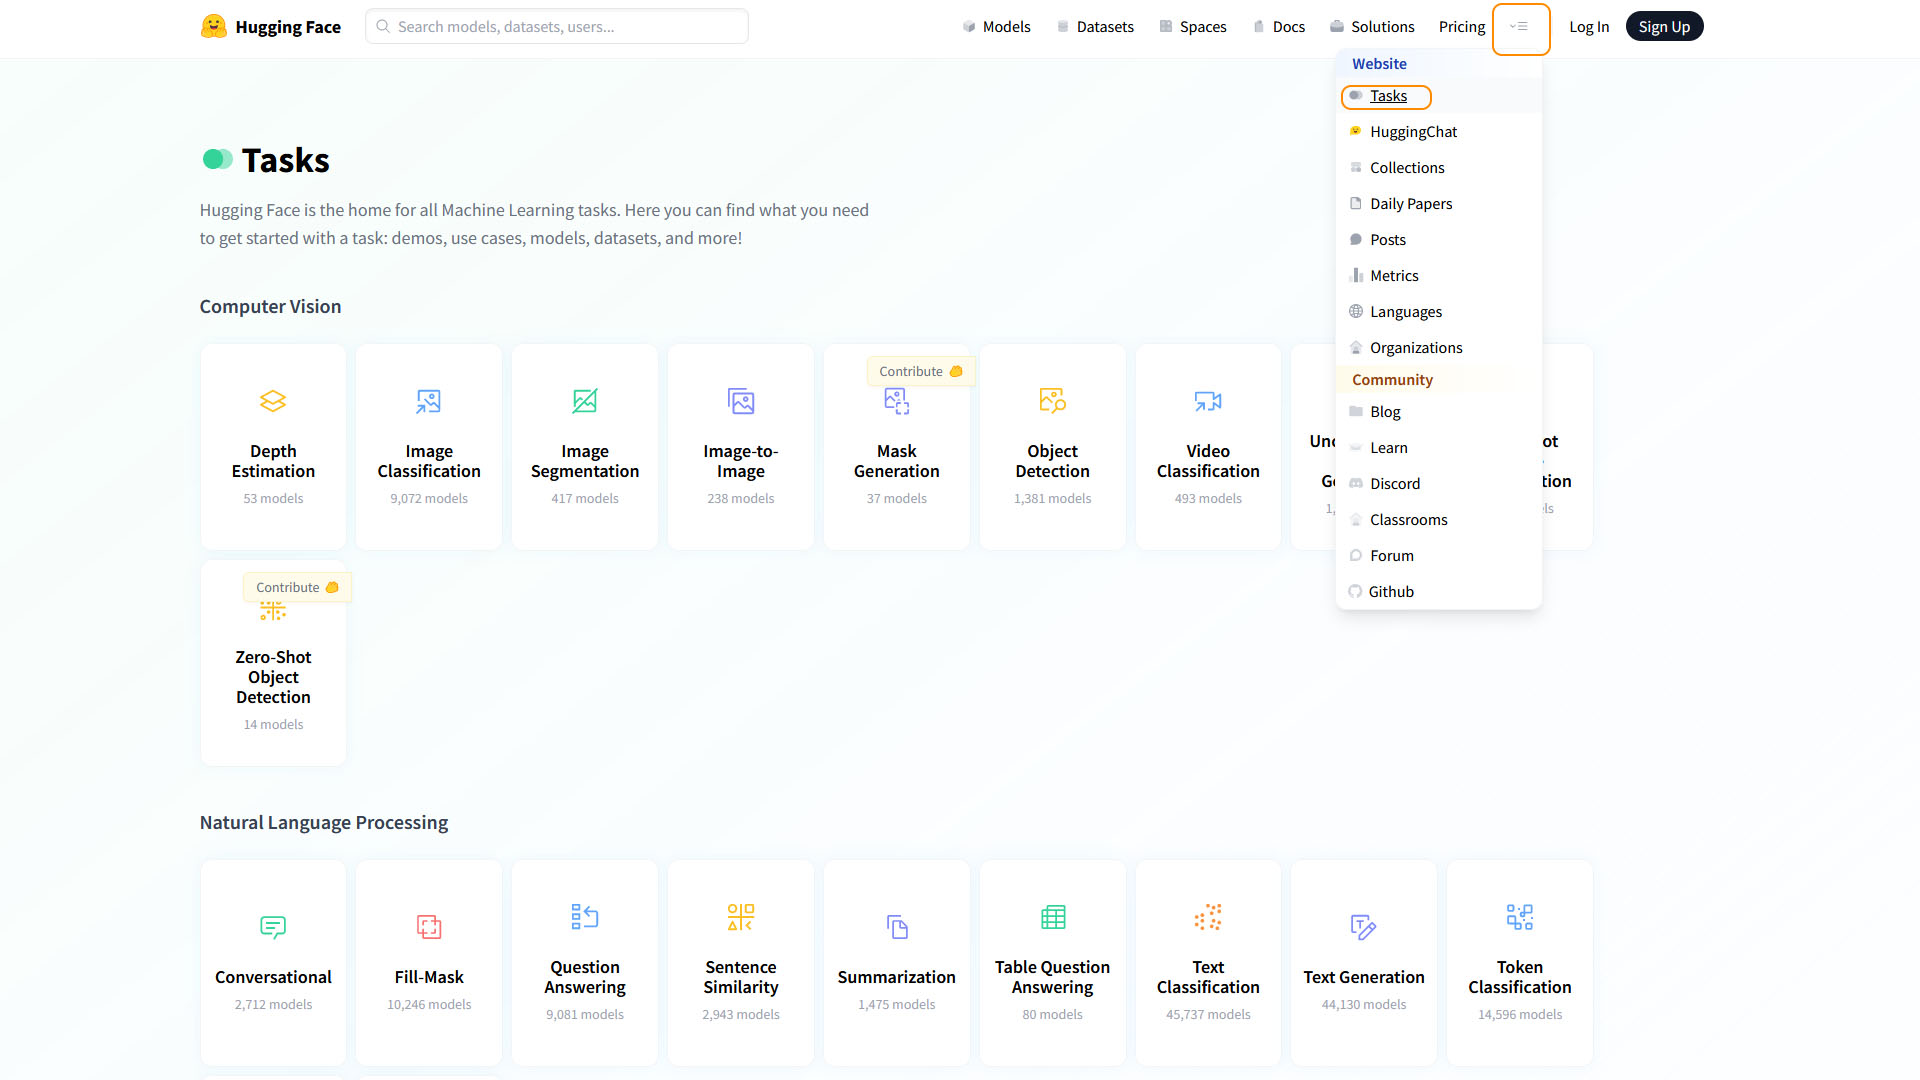Click the Object Detection icon

1052,401
